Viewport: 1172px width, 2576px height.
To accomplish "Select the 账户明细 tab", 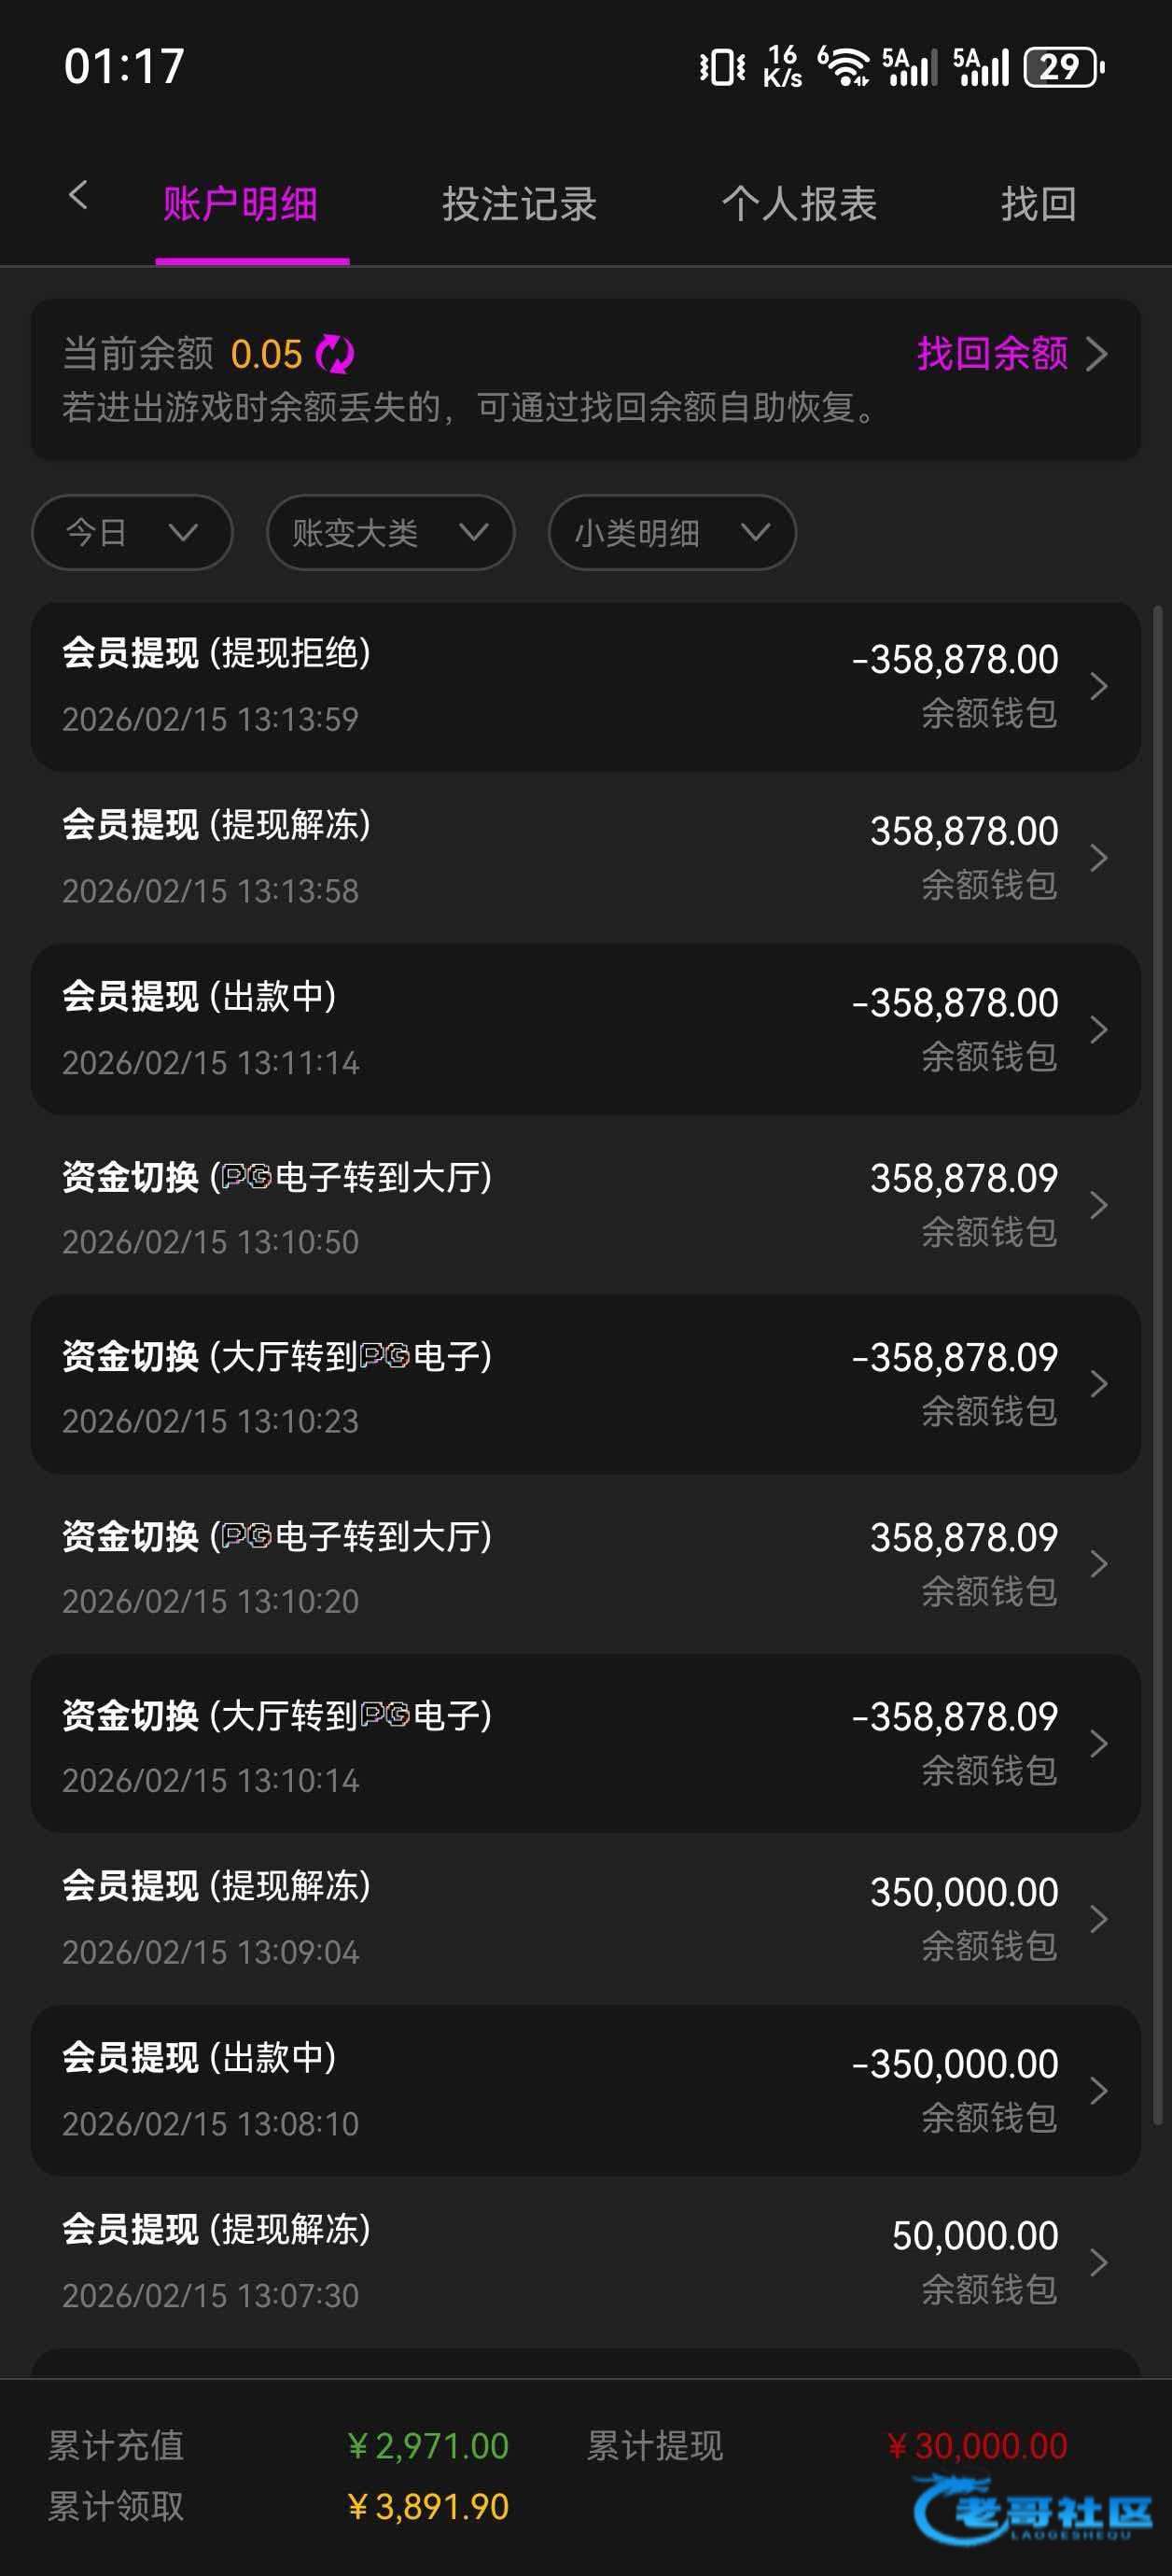I will pyautogui.click(x=240, y=204).
